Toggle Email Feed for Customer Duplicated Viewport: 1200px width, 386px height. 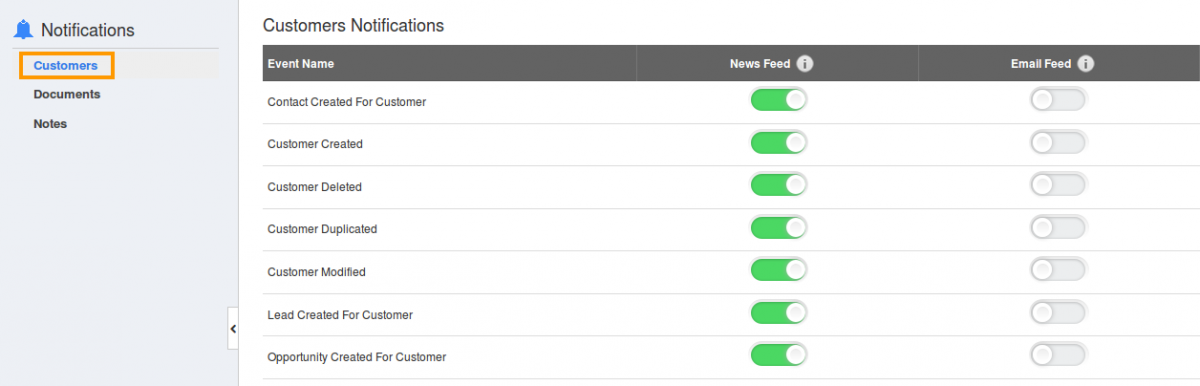click(x=1058, y=228)
